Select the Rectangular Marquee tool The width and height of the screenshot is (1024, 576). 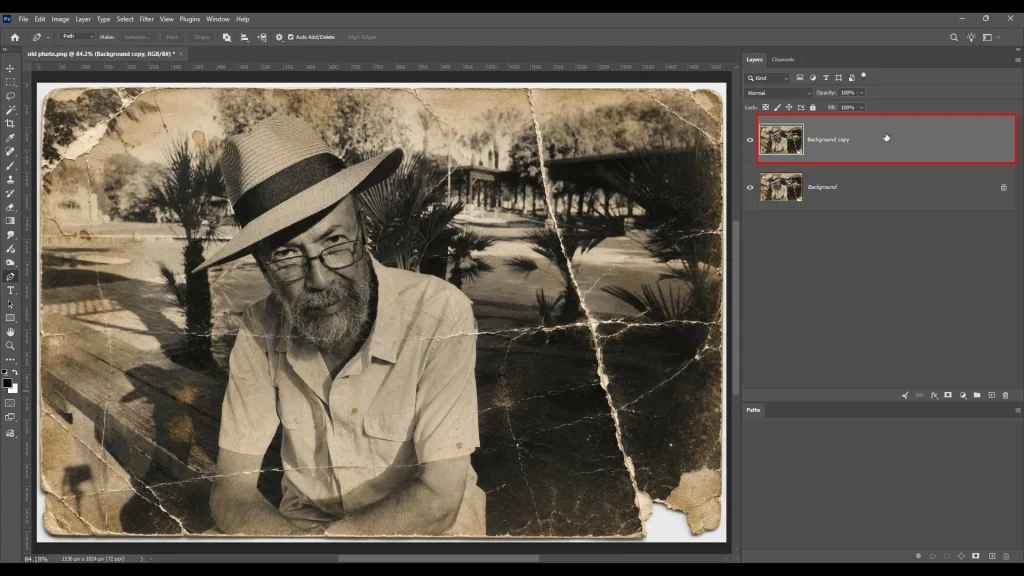(10, 82)
